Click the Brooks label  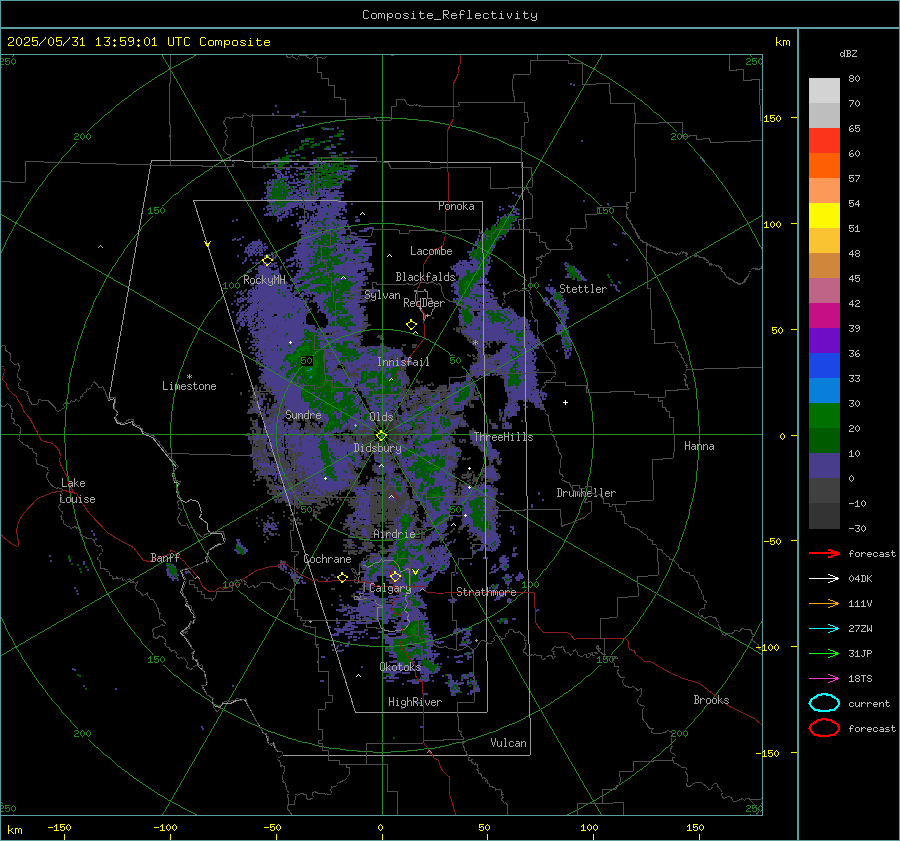click(x=711, y=700)
